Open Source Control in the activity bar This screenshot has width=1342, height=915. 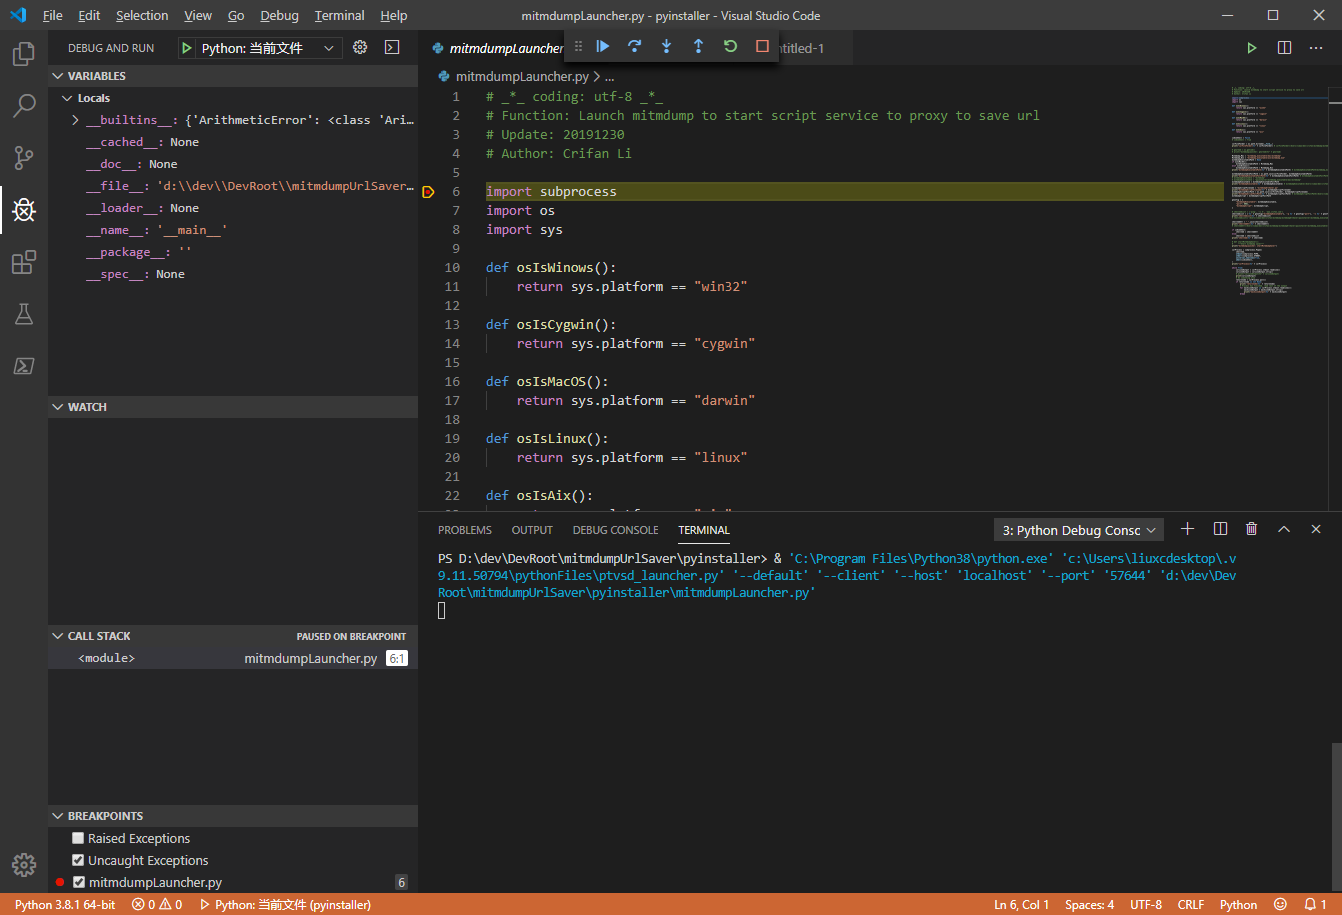tap(24, 157)
